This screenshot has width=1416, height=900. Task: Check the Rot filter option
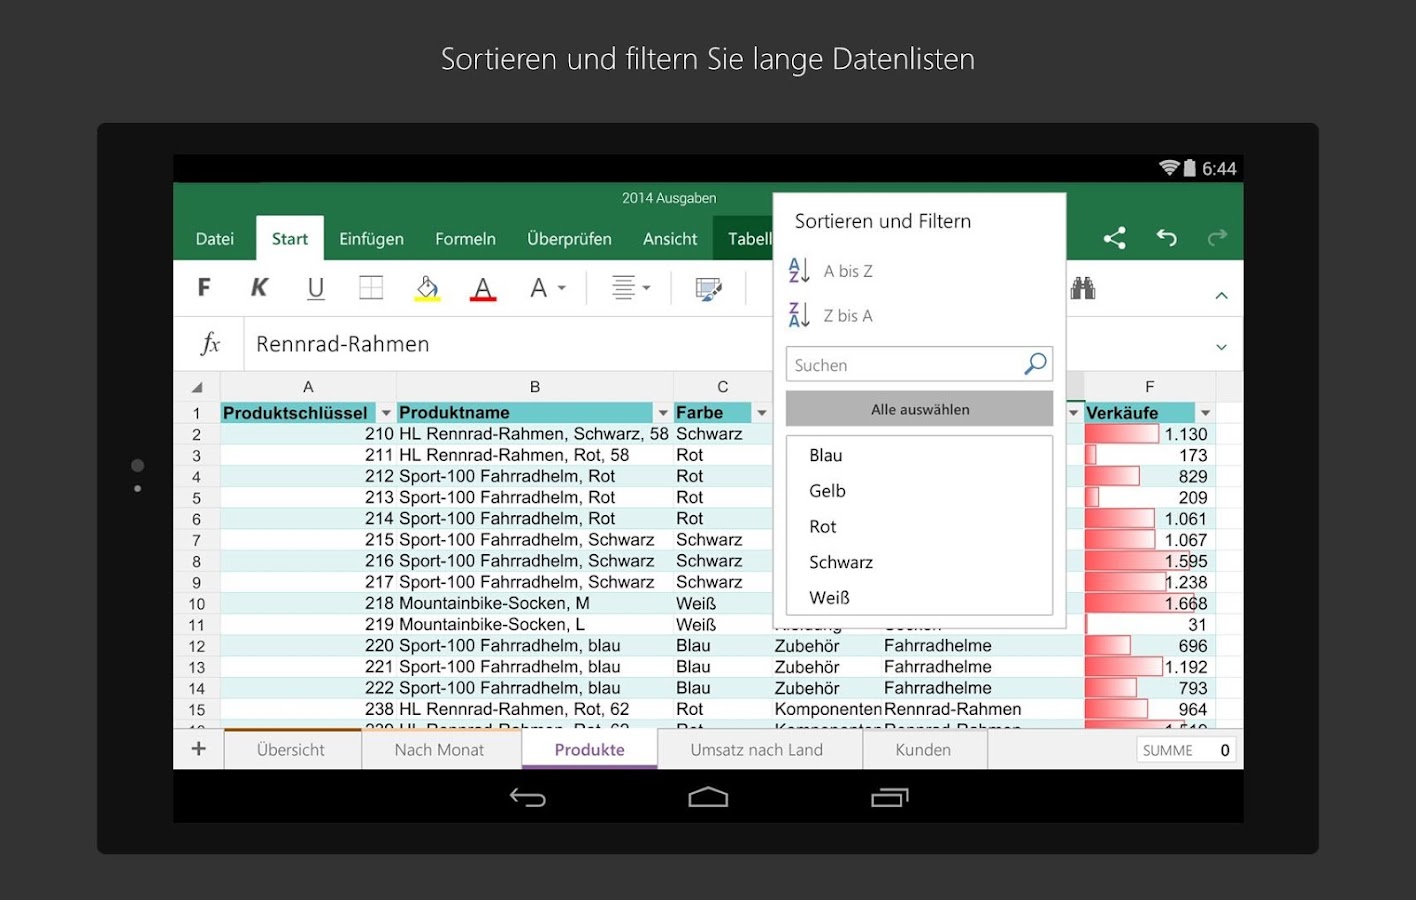822,526
